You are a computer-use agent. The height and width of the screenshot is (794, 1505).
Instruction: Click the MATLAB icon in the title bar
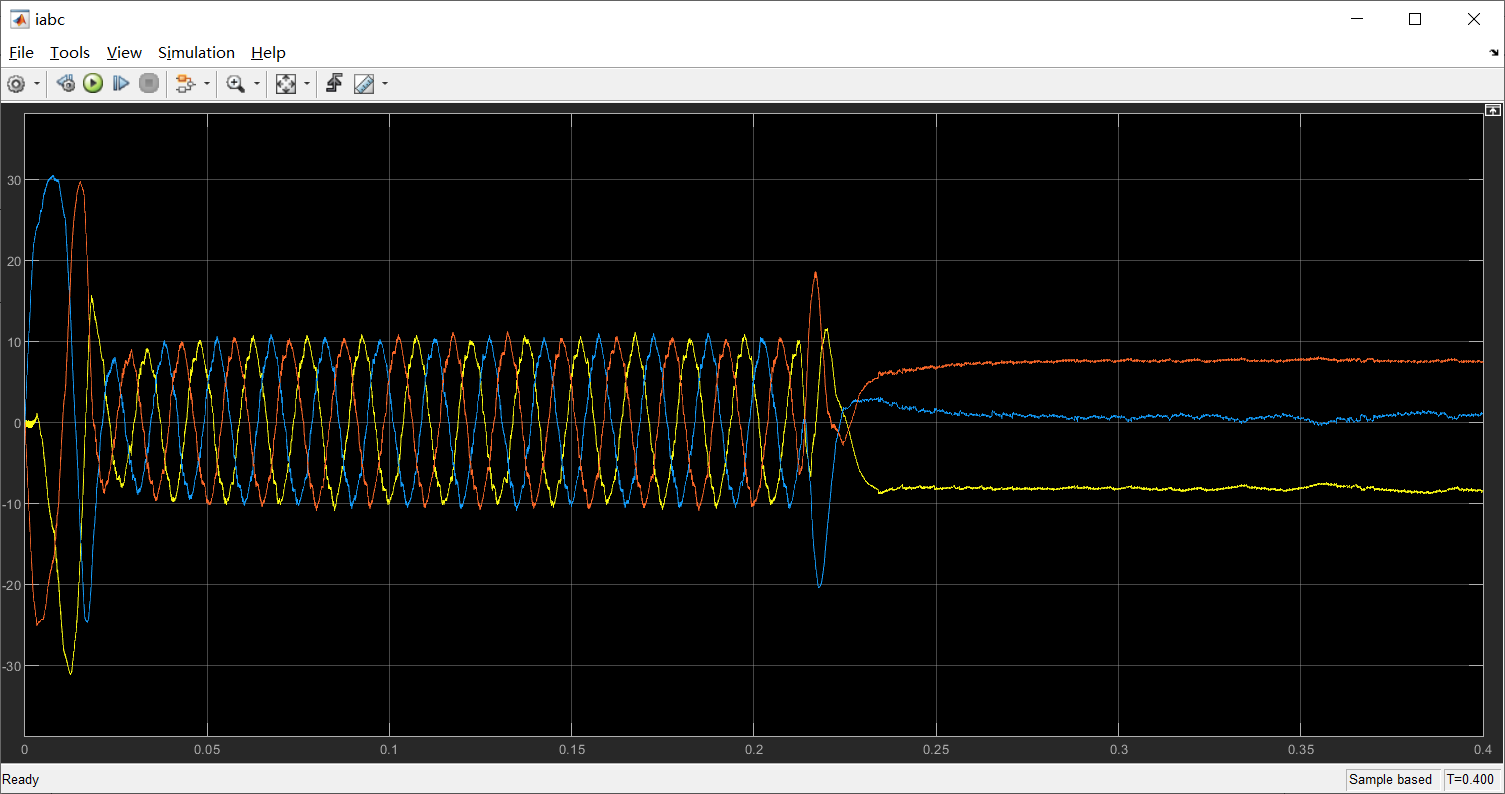coord(19,19)
